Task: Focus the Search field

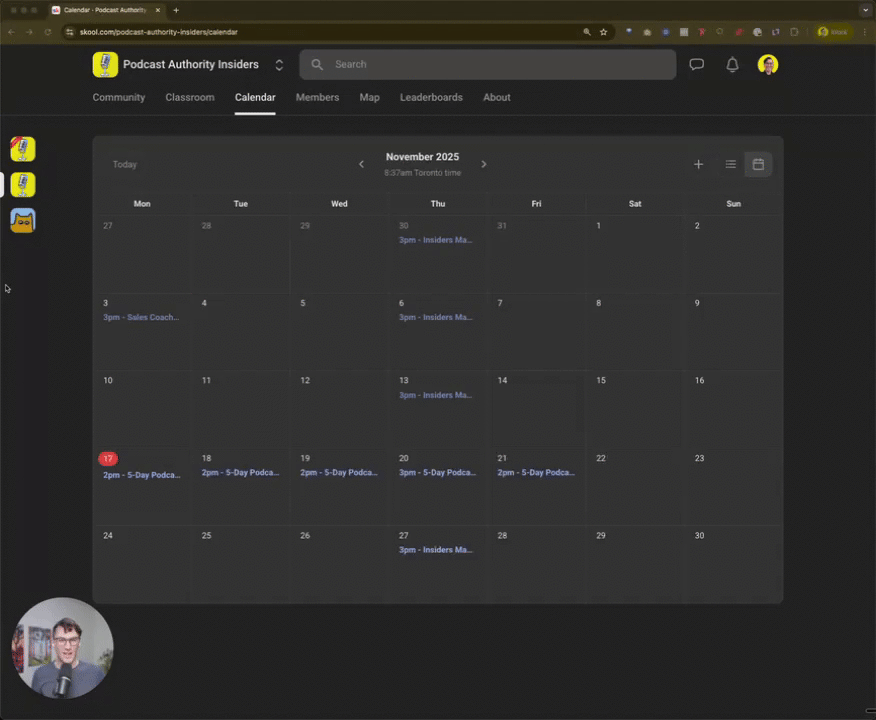Action: [x=488, y=64]
